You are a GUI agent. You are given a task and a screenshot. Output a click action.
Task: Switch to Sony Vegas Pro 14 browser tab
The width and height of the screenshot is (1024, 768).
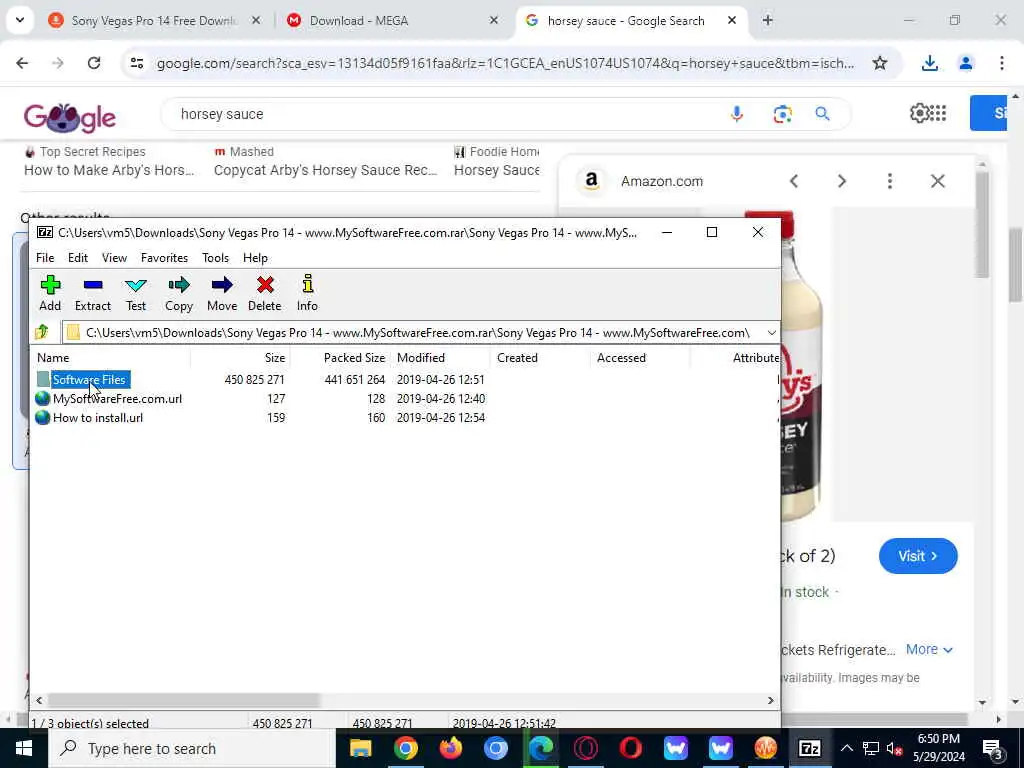(155, 21)
